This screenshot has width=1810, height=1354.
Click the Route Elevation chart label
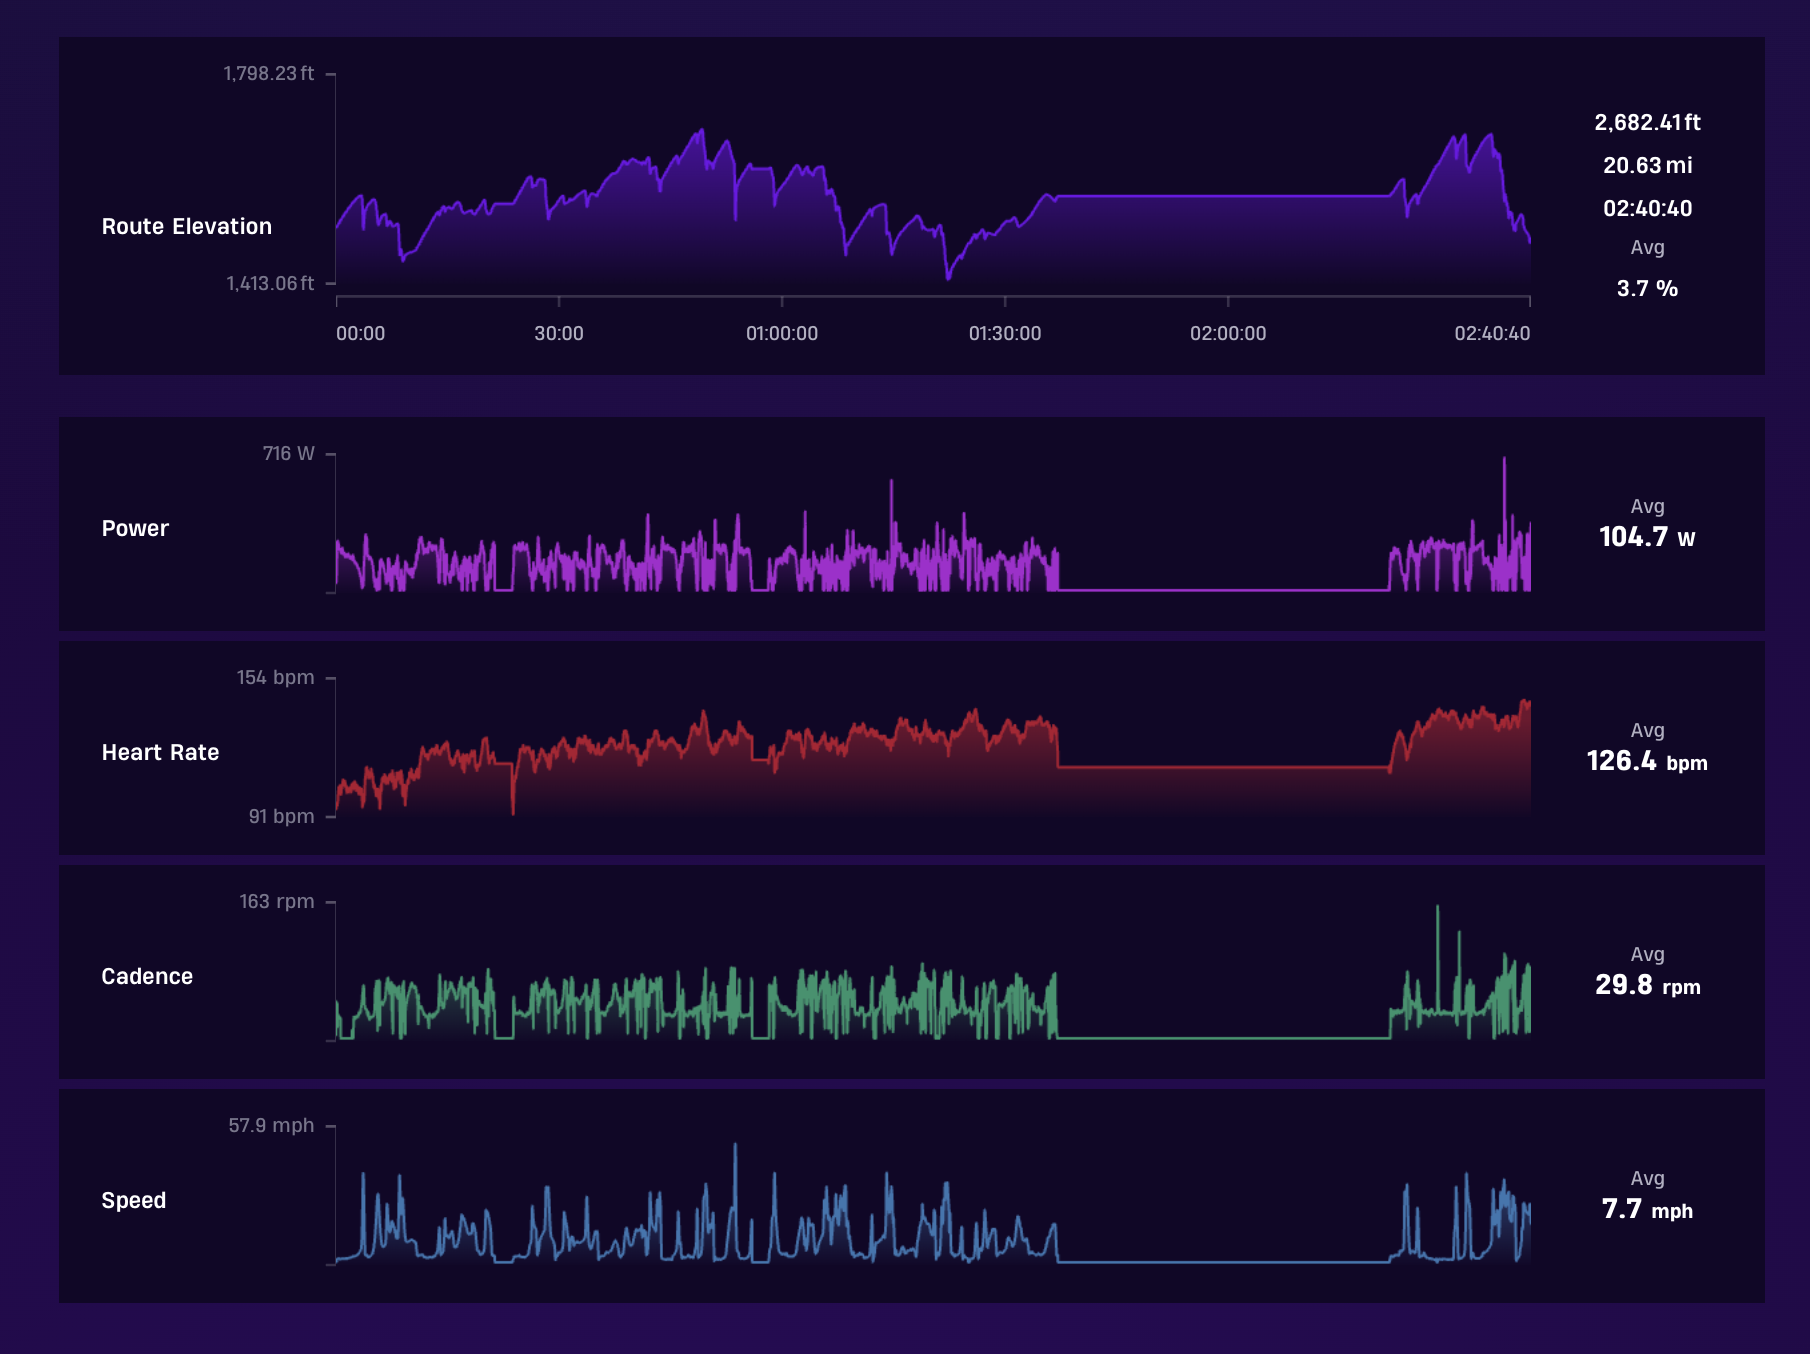click(186, 226)
